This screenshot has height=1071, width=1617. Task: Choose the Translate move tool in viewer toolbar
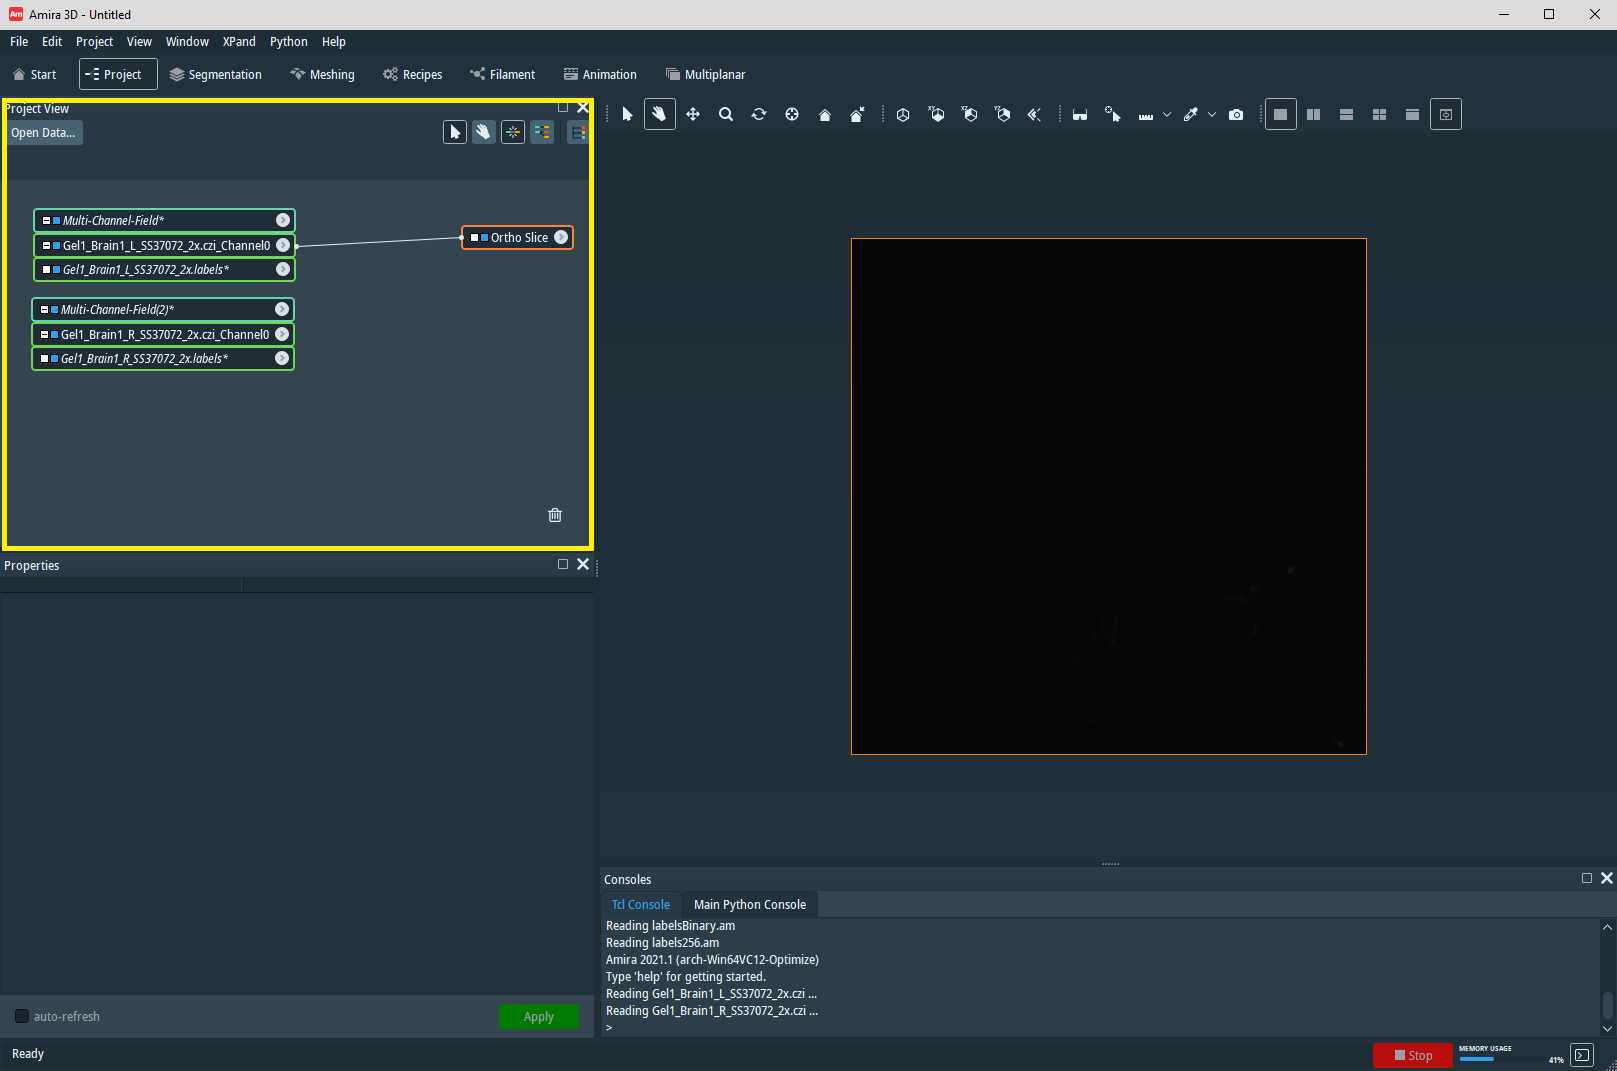(692, 114)
